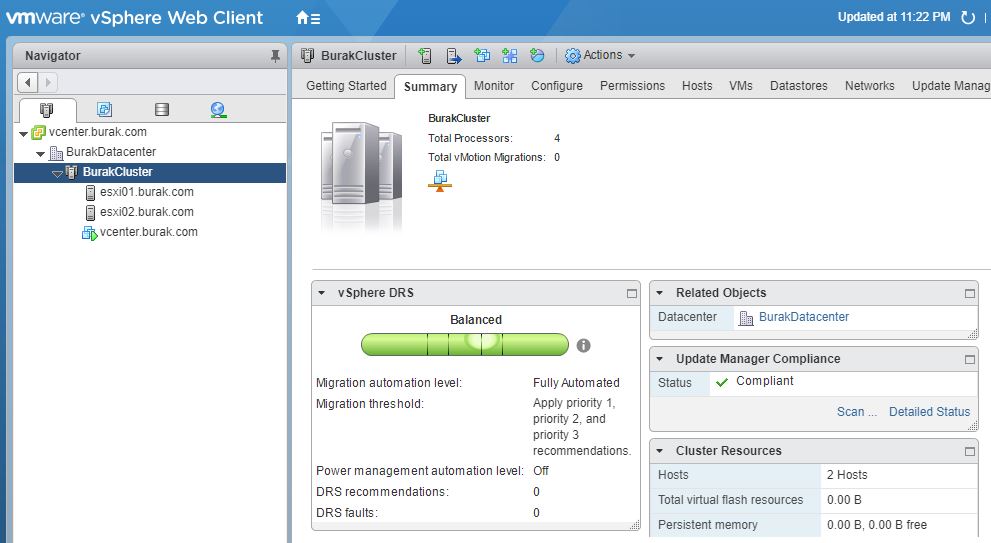Viewport: 991px width, 543px height.
Task: Select the vcenter.burak.com VM under BurakCluster
Action: (150, 233)
